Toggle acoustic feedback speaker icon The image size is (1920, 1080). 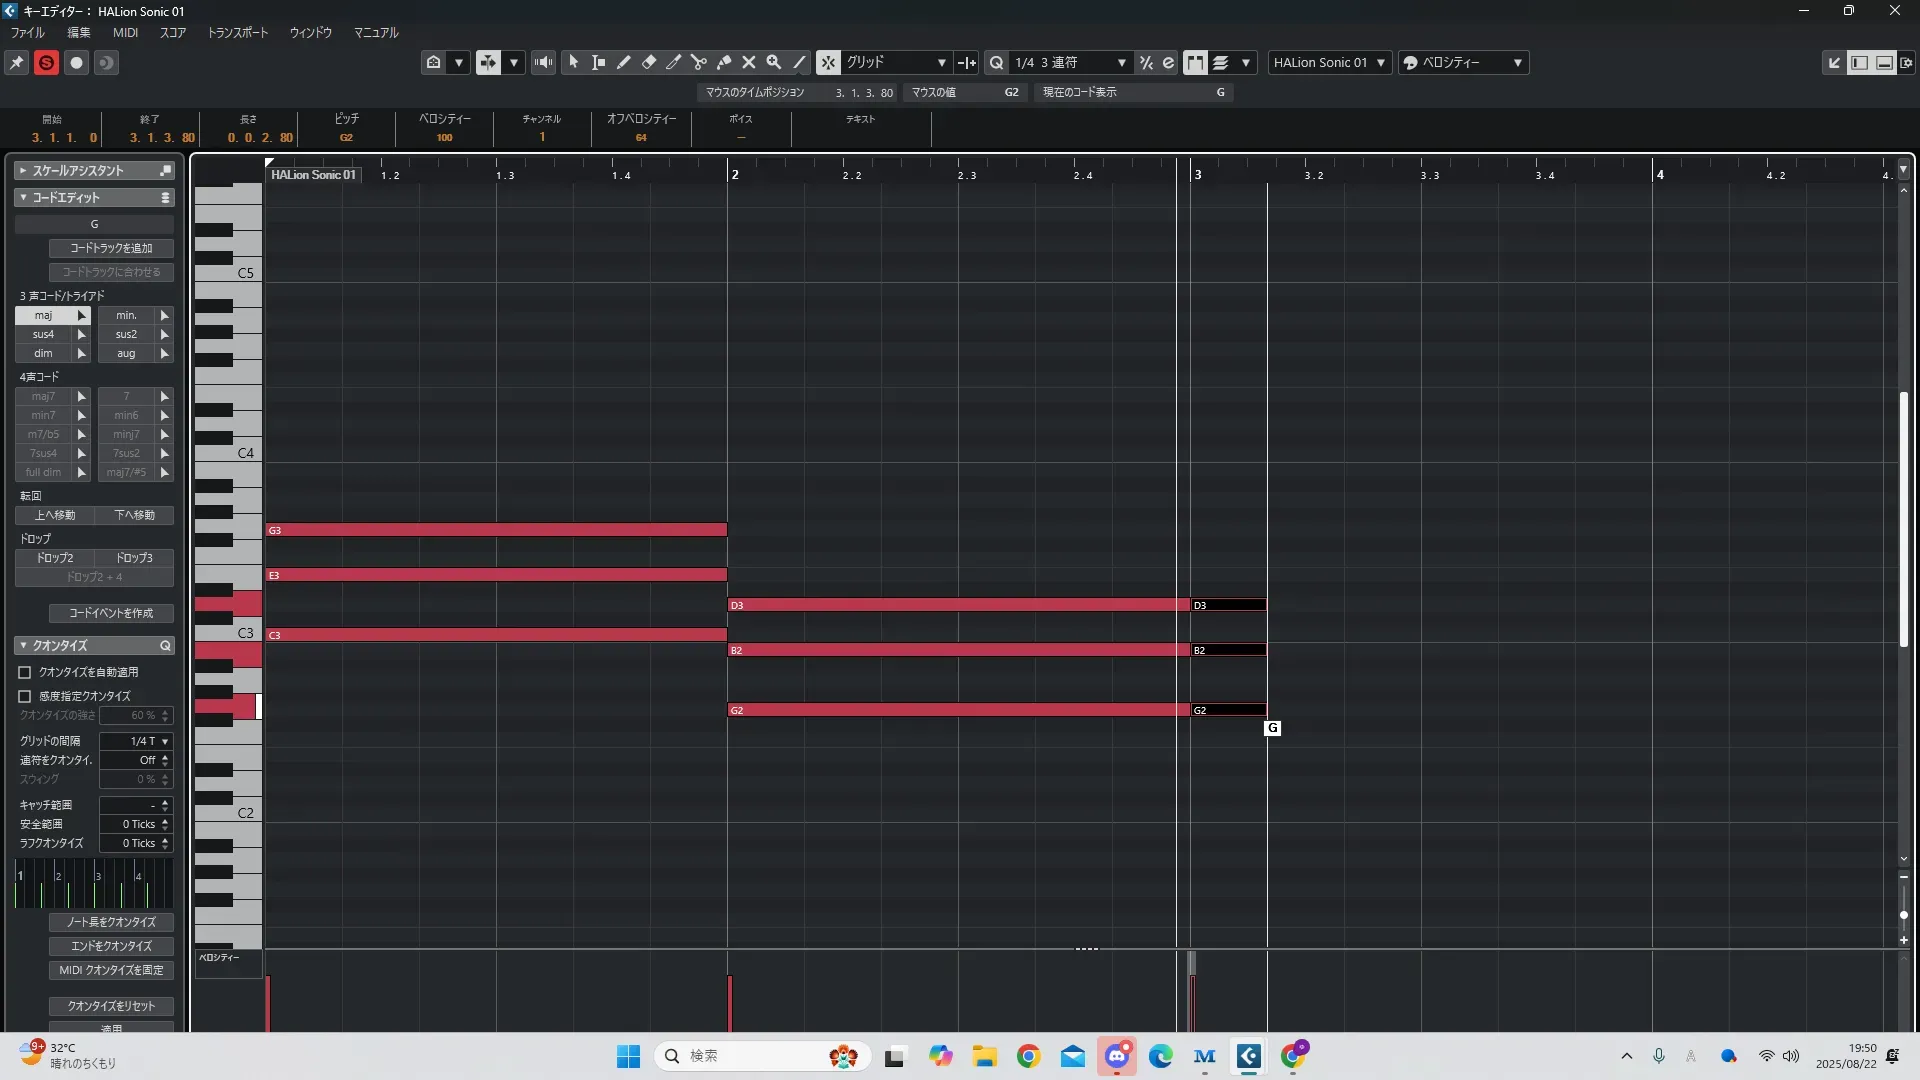tap(543, 62)
